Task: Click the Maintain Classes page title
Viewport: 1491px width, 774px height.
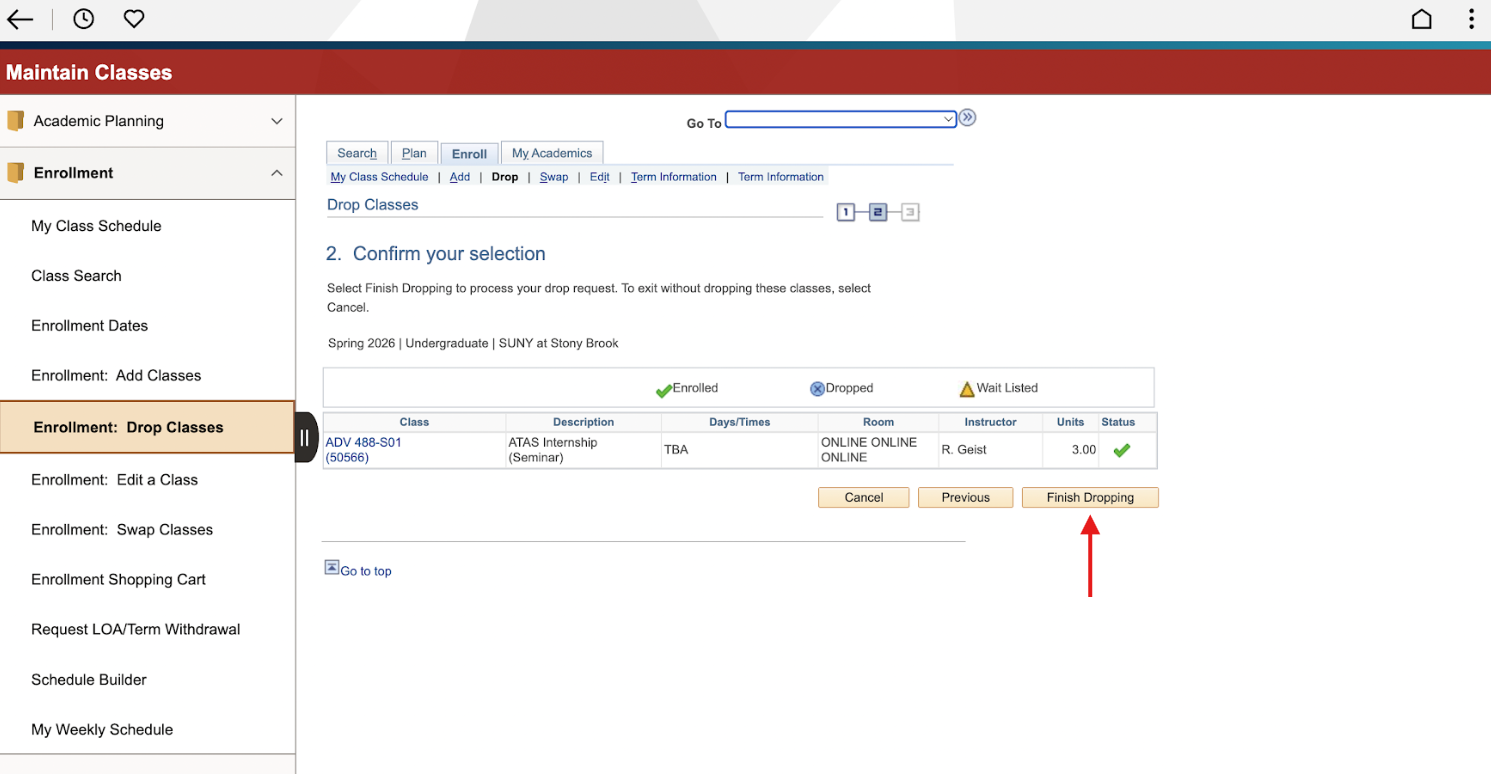Action: (89, 73)
